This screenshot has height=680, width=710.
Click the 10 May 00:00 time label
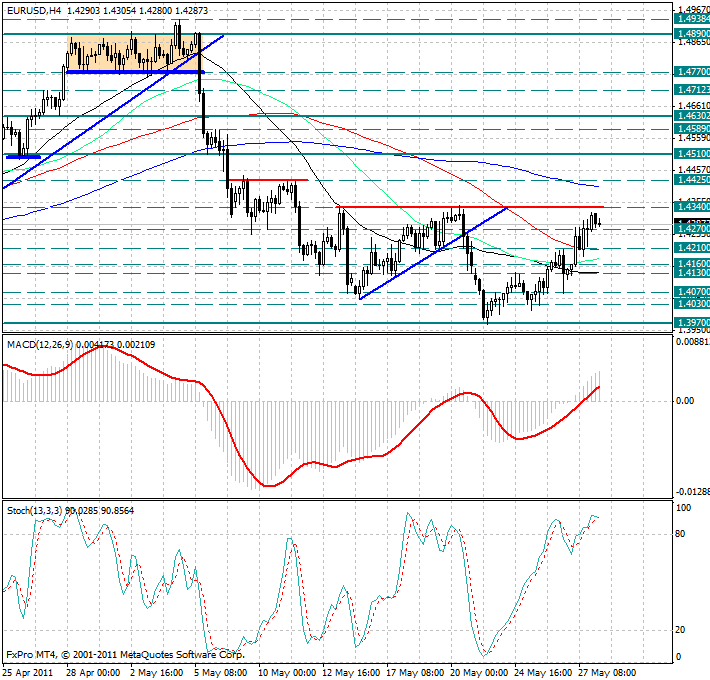coord(287,673)
